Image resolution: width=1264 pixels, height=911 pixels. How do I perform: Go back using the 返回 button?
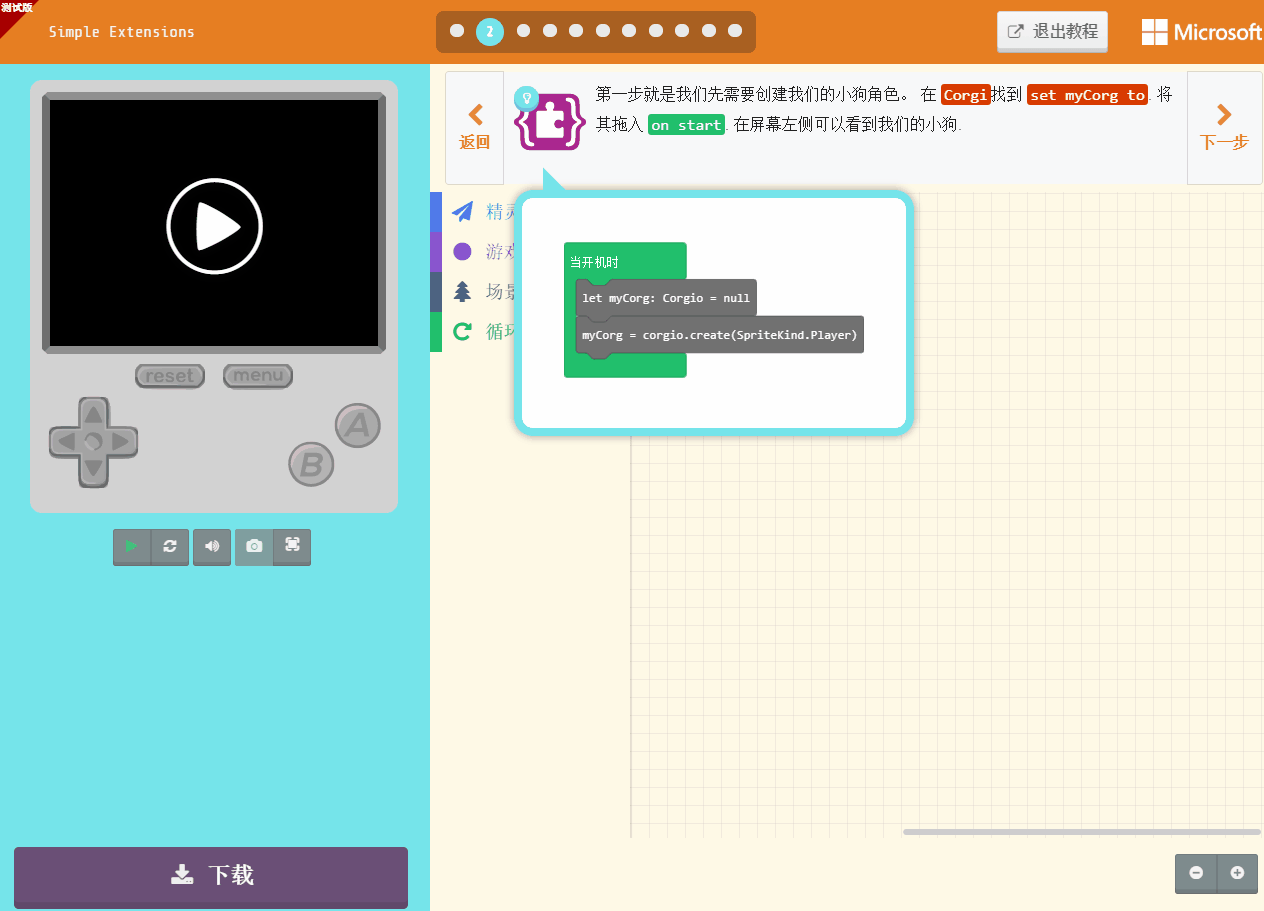pyautogui.click(x=474, y=127)
